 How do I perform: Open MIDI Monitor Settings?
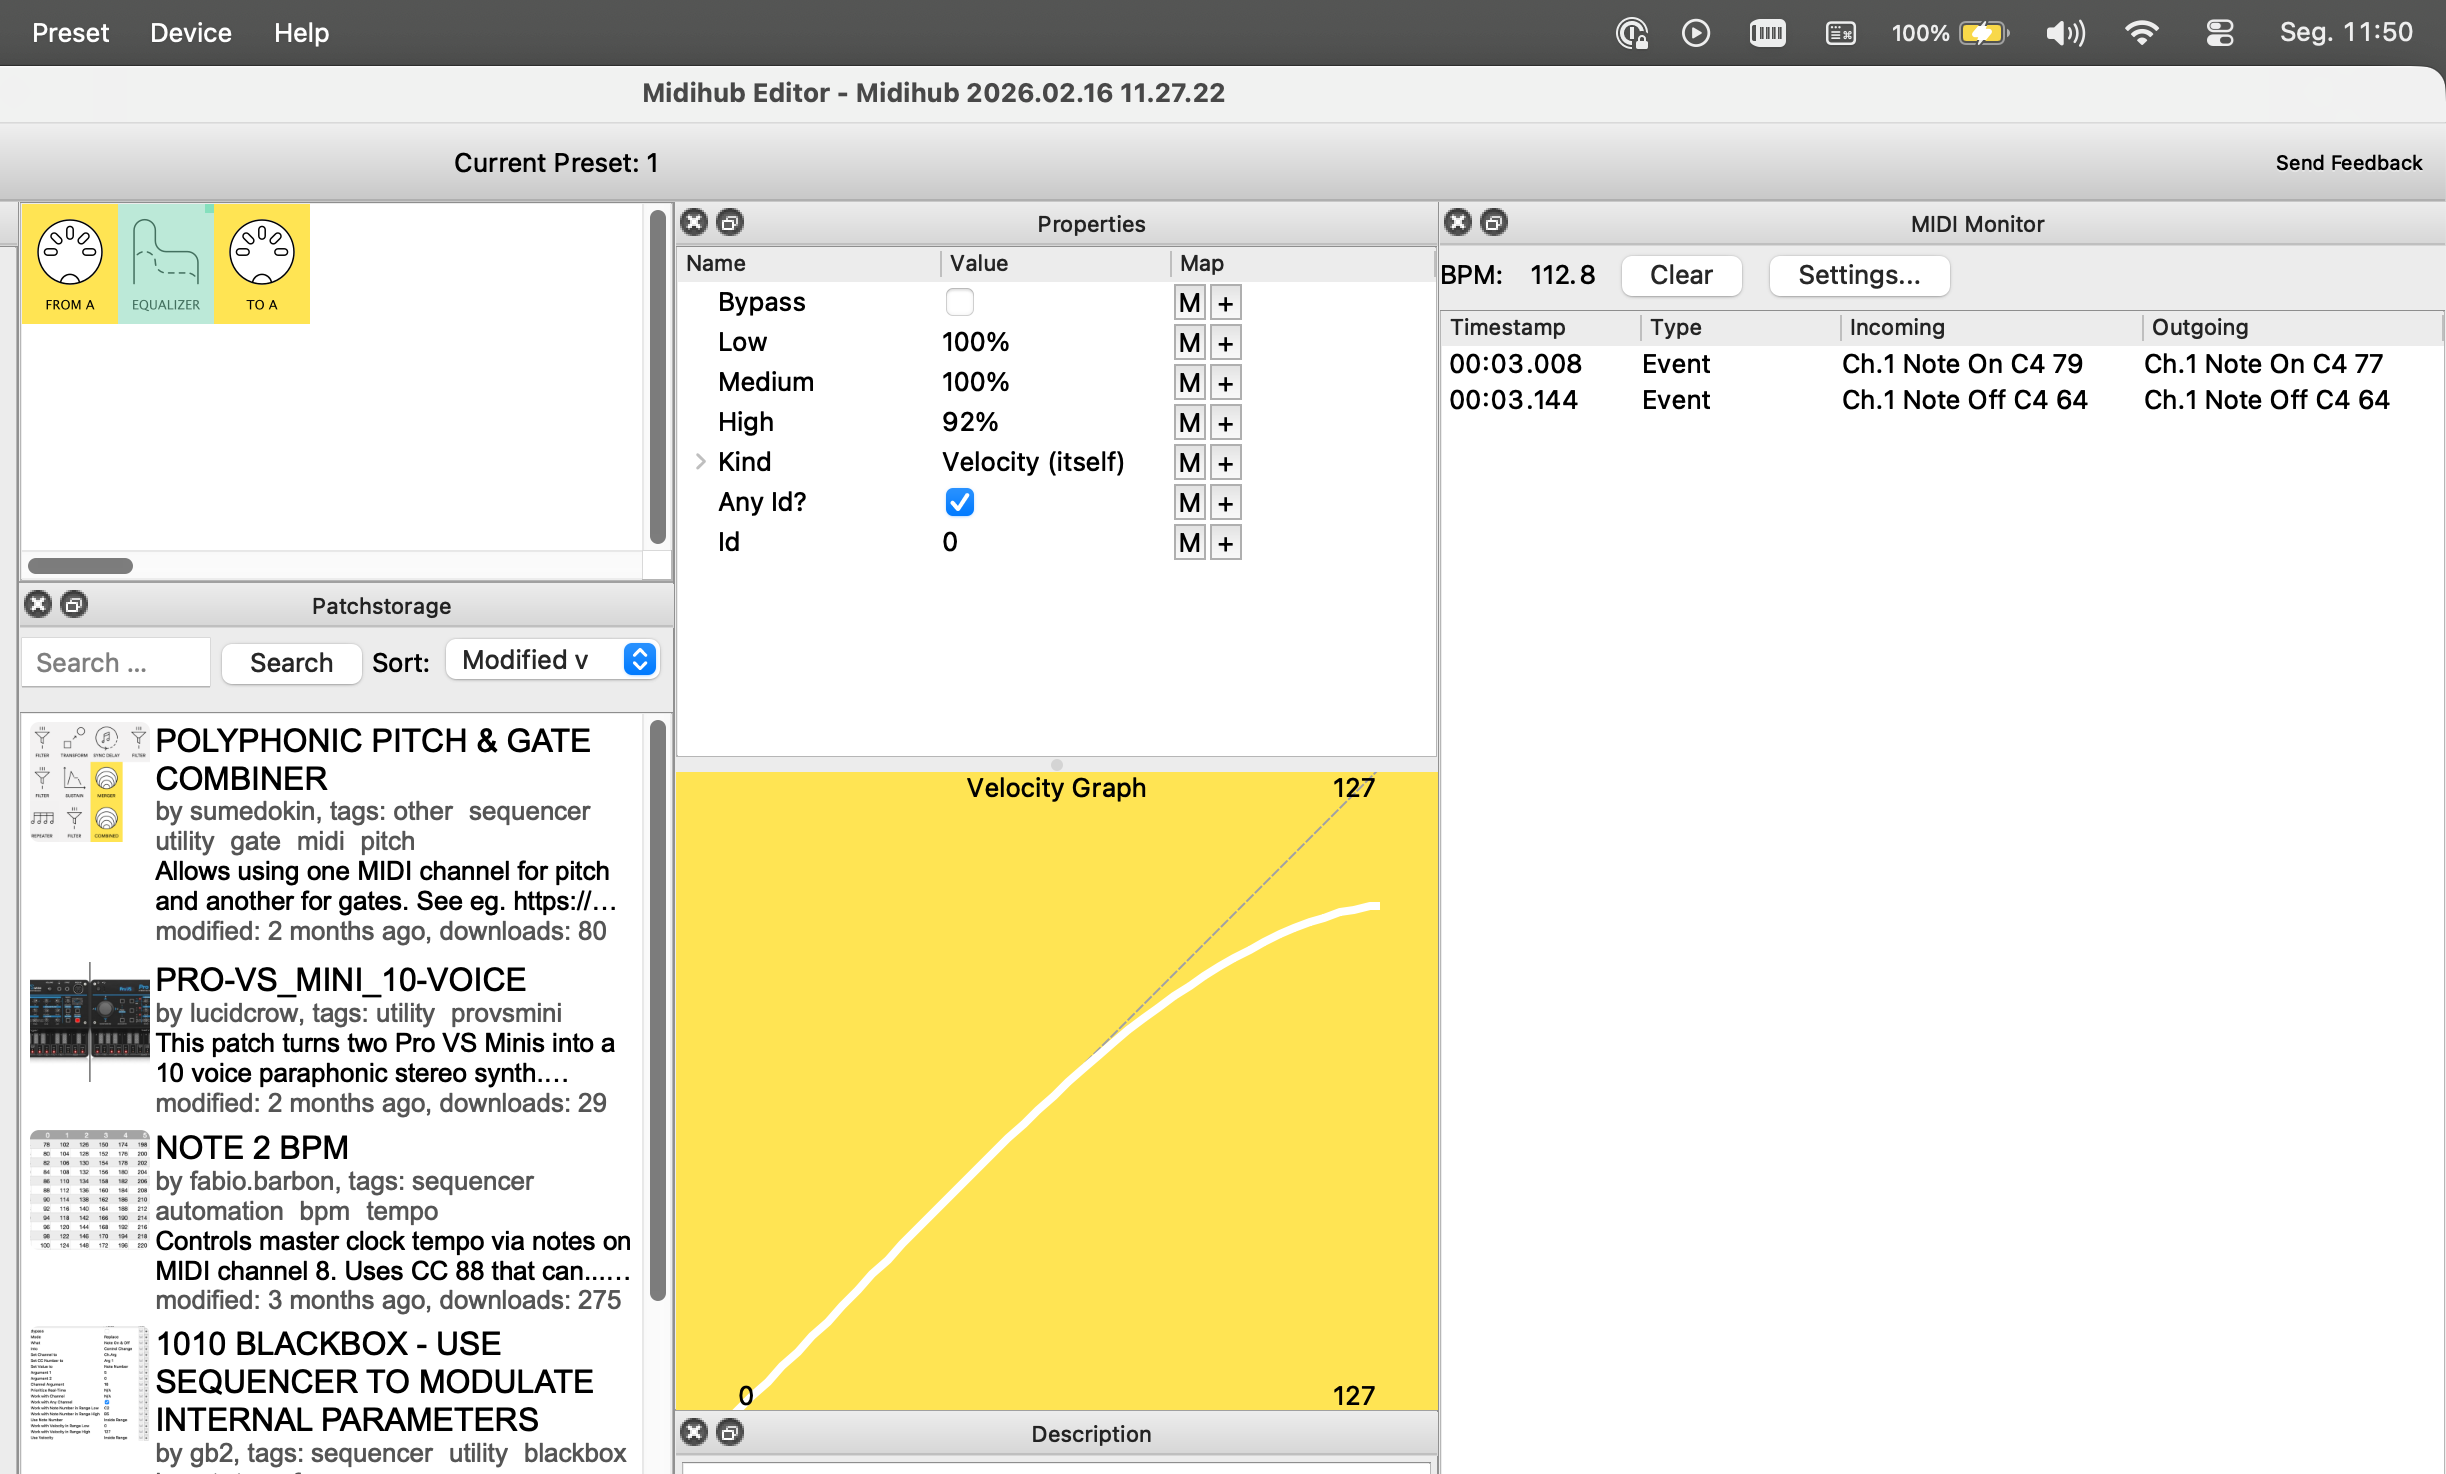click(x=1858, y=275)
